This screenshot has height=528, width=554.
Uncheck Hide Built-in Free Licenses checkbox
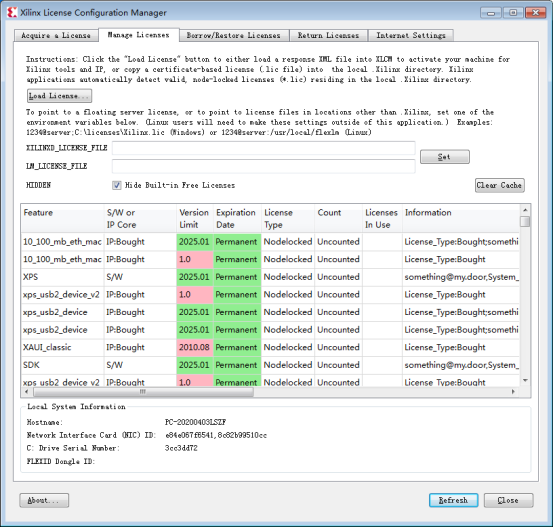(117, 185)
